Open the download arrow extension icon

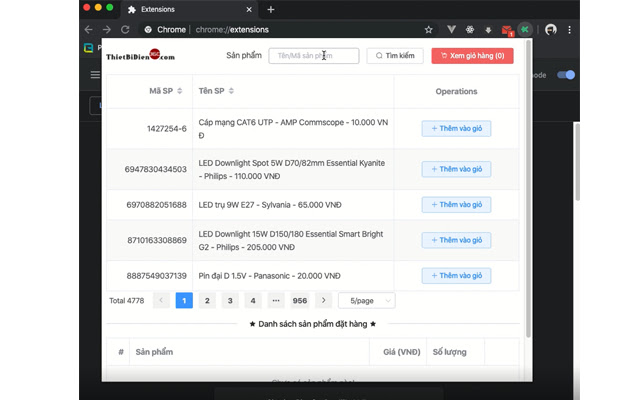(488, 30)
